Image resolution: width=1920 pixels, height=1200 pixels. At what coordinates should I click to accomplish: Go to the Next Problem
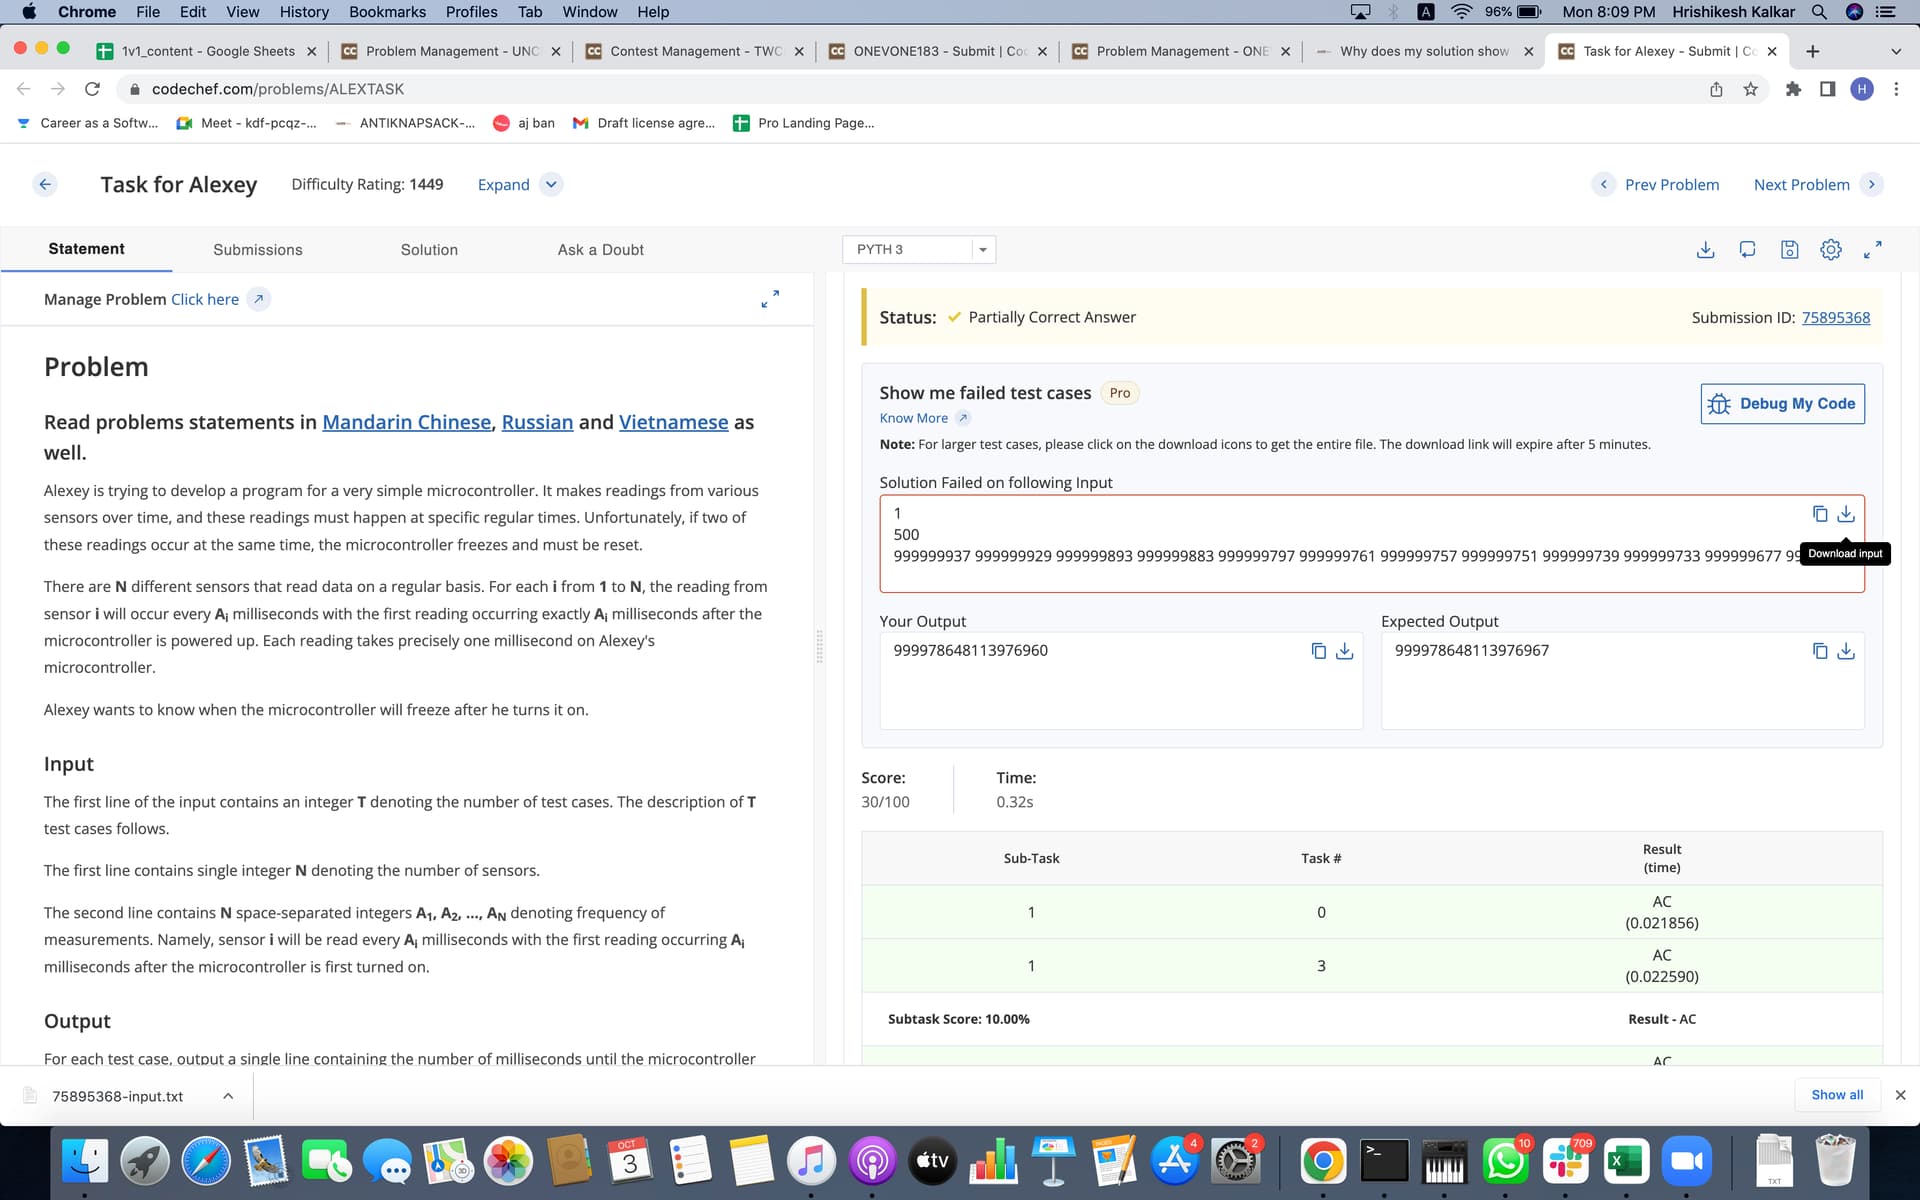pos(1802,184)
